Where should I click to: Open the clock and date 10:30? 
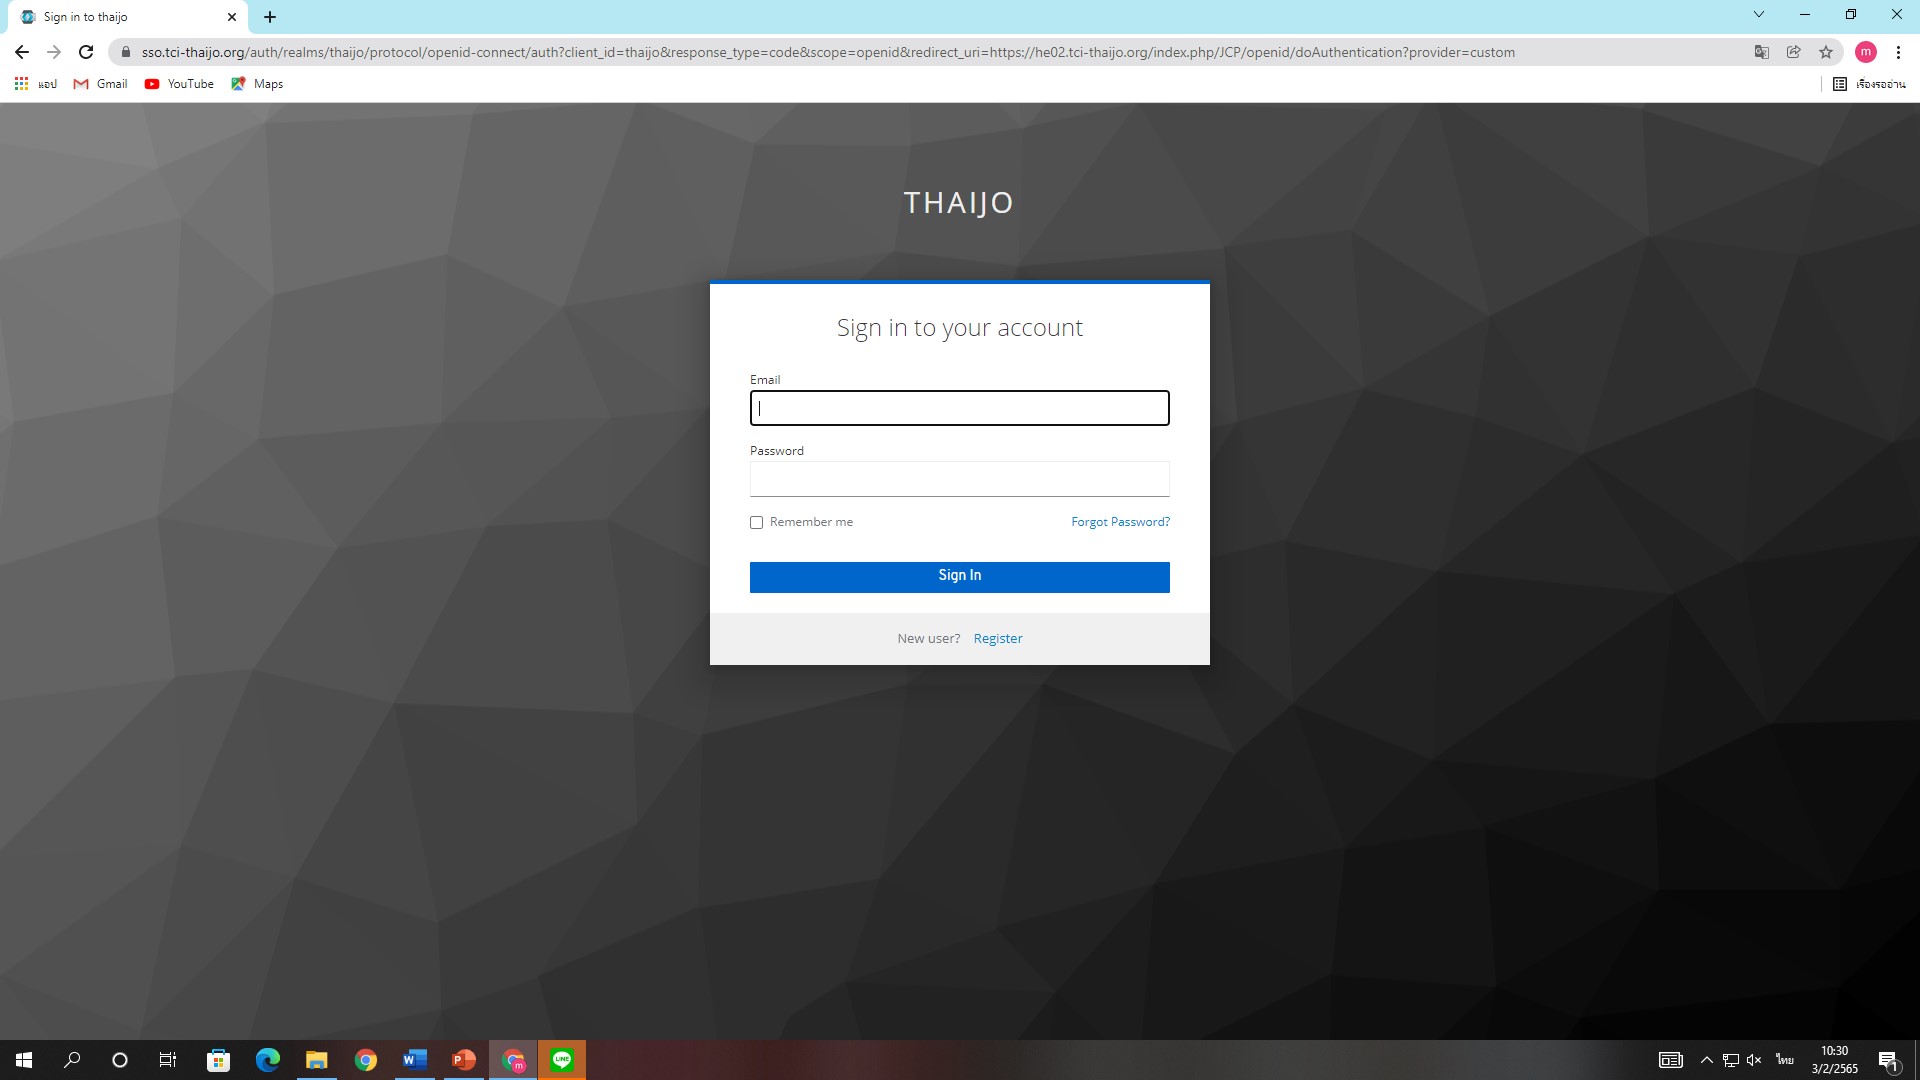coord(1835,1060)
